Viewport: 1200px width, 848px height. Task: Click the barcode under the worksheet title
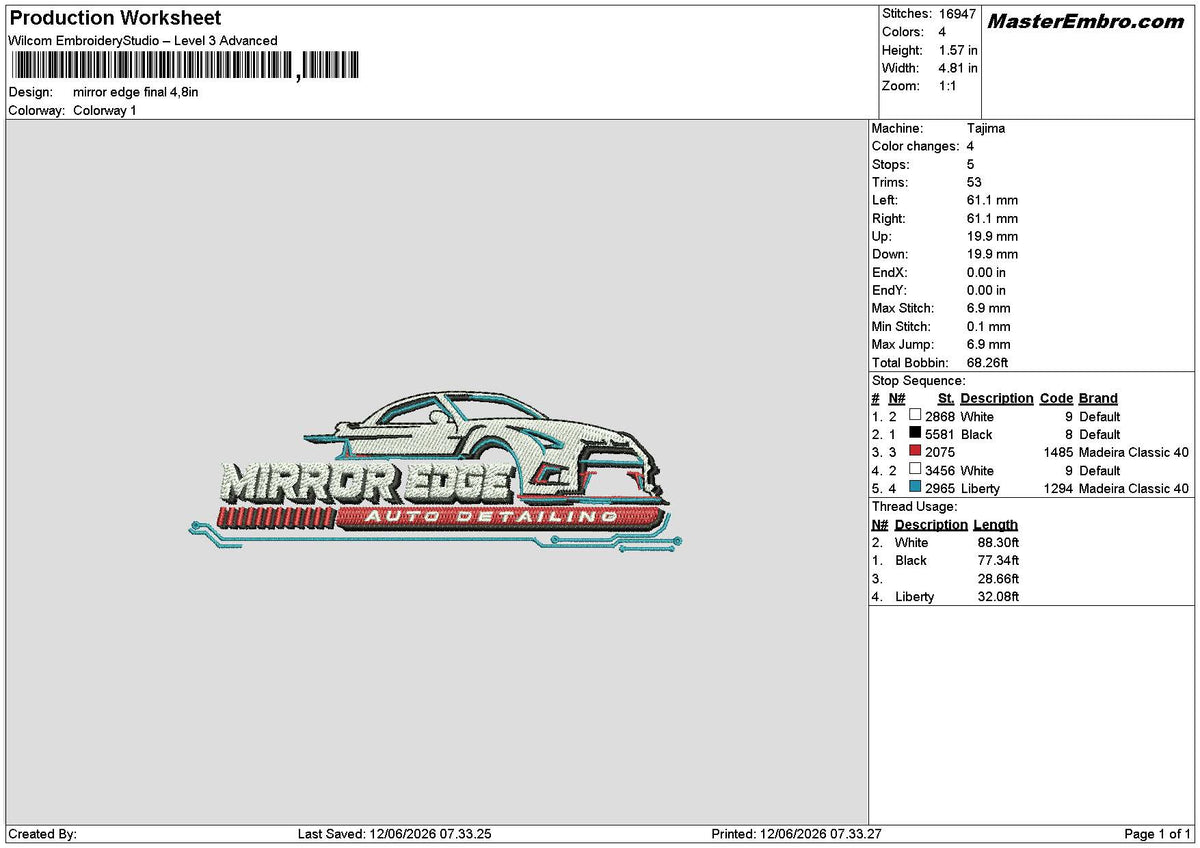185,66
